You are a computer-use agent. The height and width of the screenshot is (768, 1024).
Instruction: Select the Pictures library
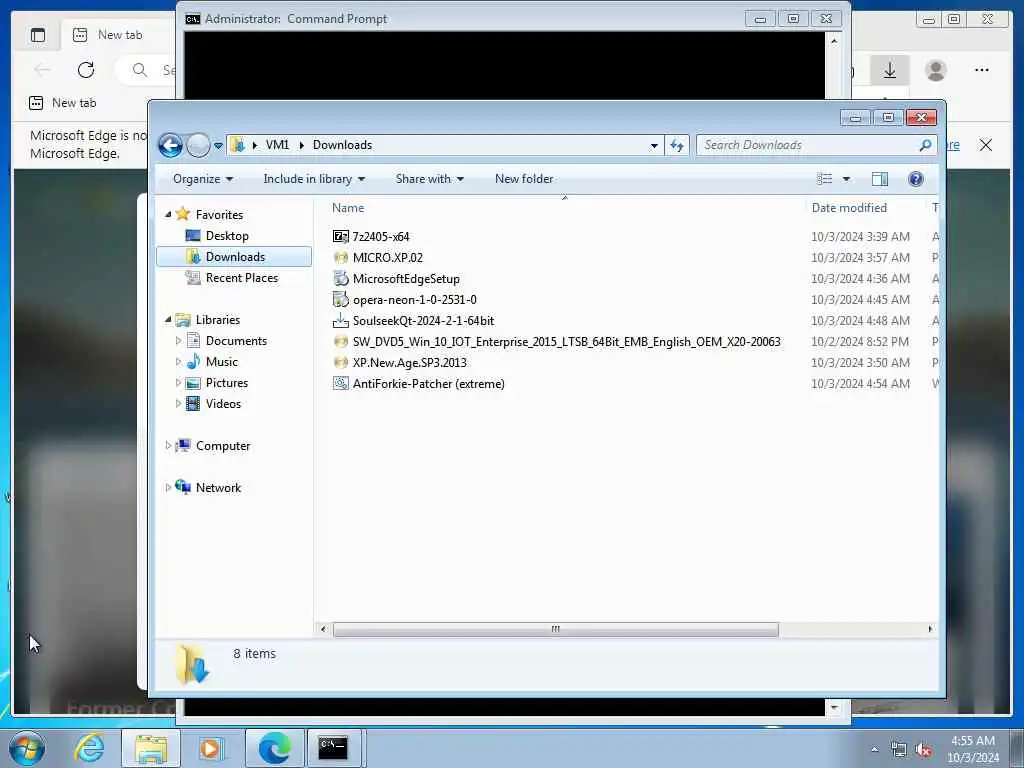(226, 383)
